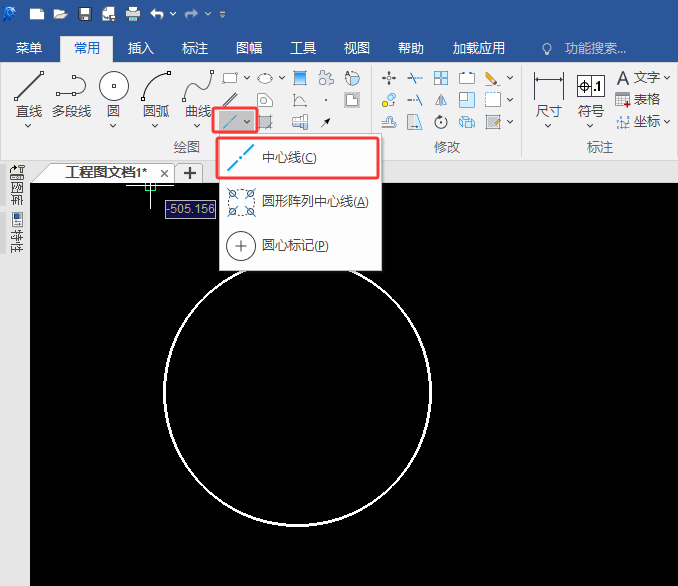The image size is (678, 586).
Task: Click the rectangle drawing tool icon
Action: coord(230,78)
